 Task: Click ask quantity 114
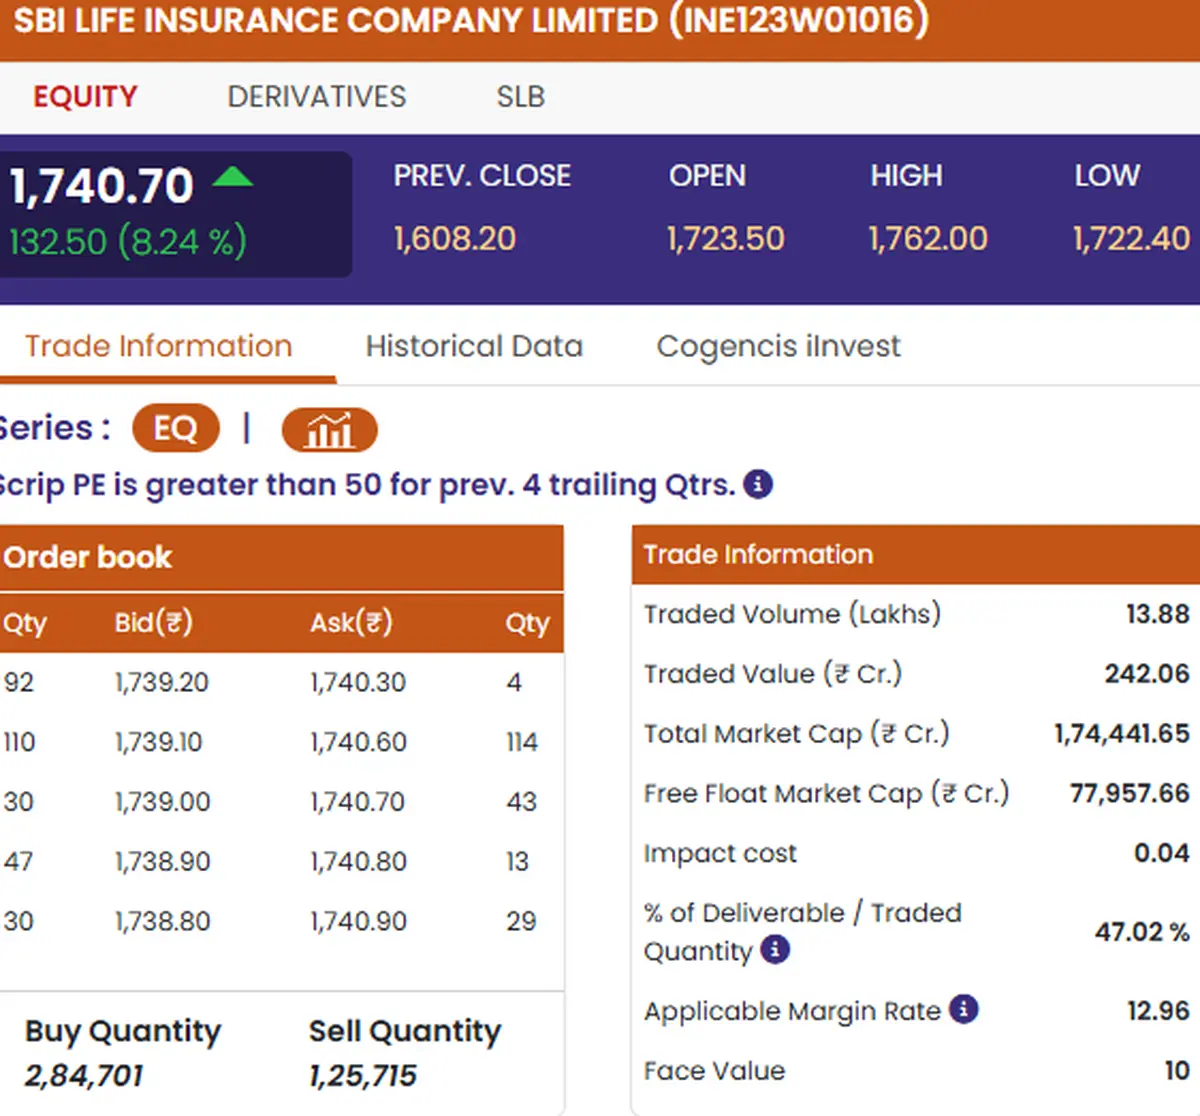tap(522, 742)
